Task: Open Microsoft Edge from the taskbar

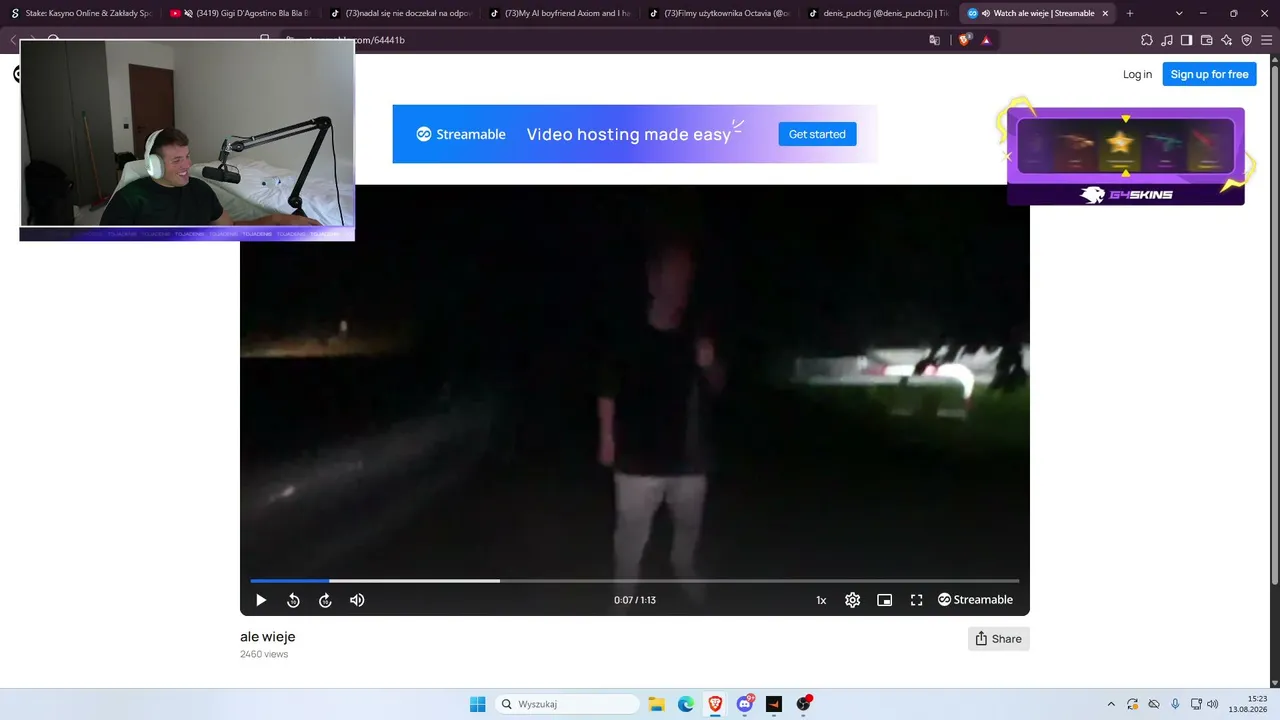Action: 686,704
